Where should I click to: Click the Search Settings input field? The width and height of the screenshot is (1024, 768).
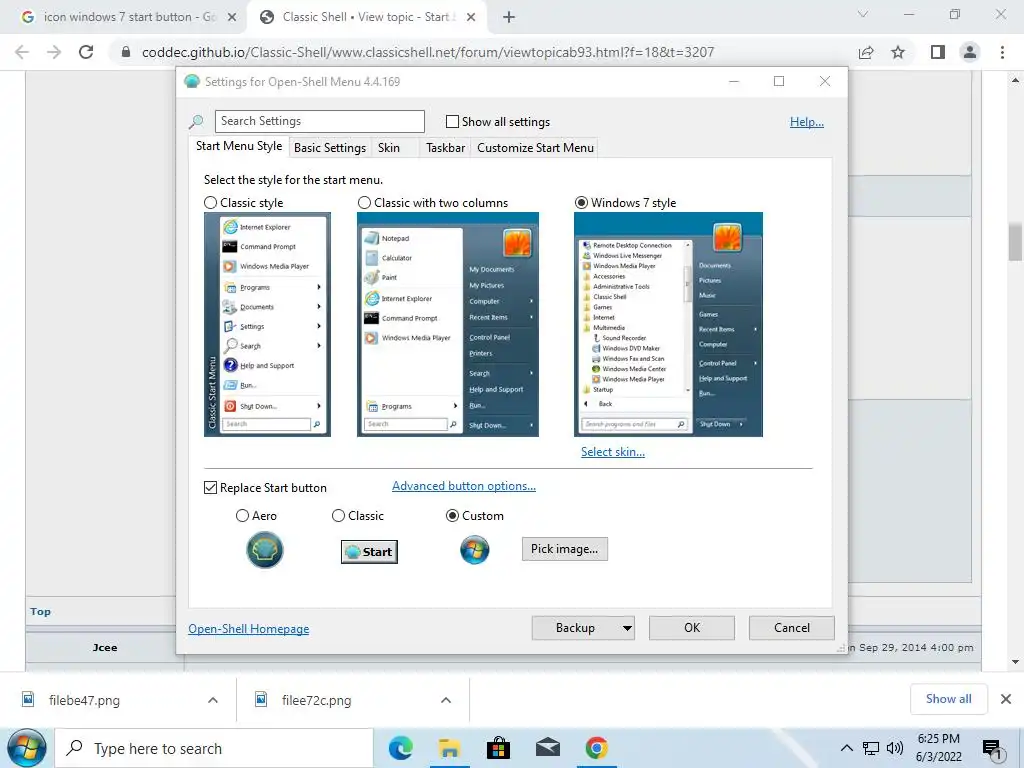pyautogui.click(x=320, y=121)
